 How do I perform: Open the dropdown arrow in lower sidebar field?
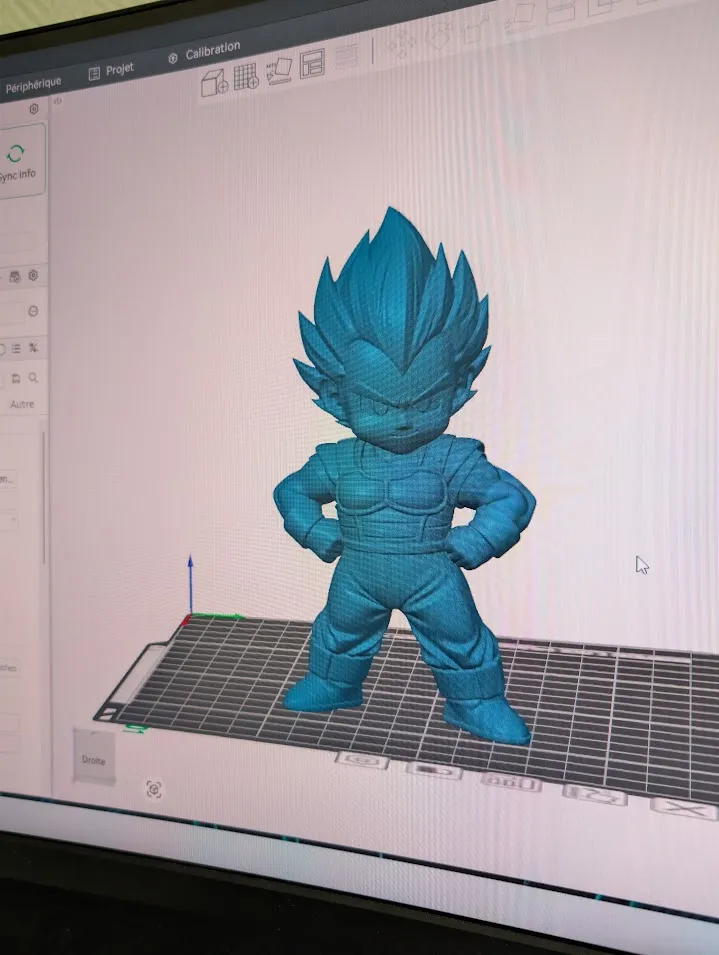(13, 520)
